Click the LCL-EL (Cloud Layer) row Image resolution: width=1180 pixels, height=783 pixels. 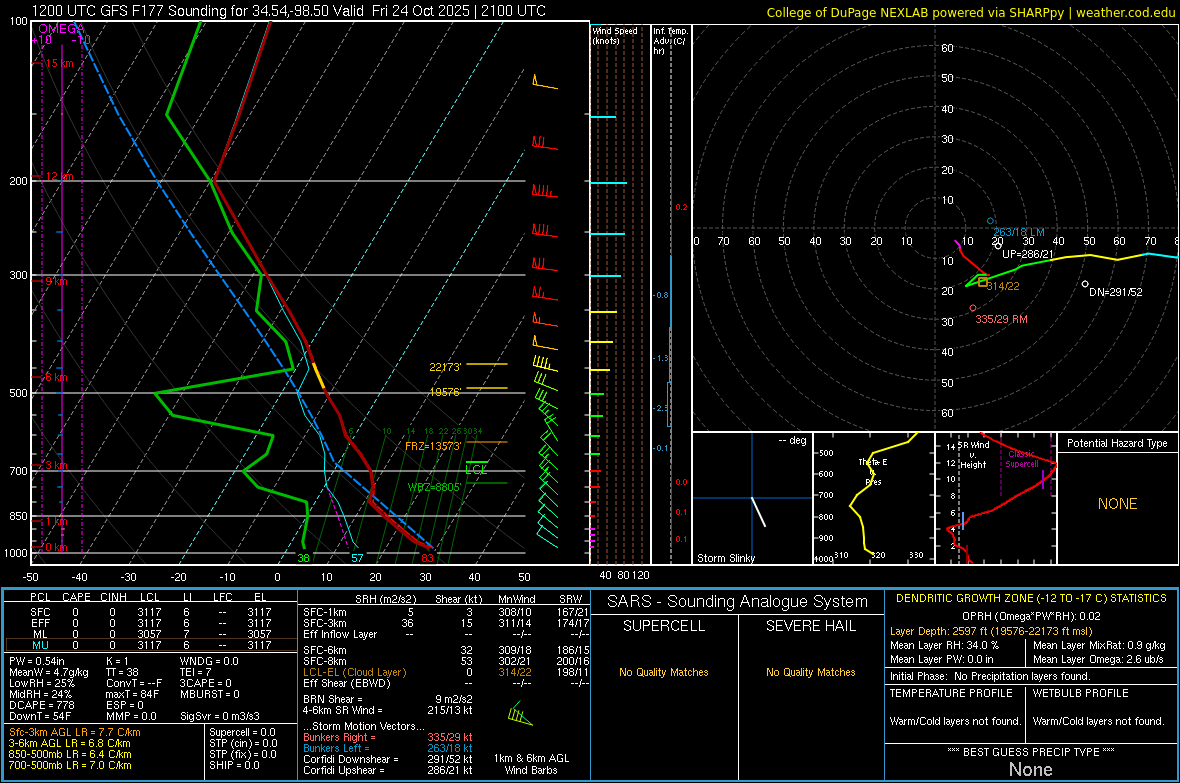pos(446,672)
